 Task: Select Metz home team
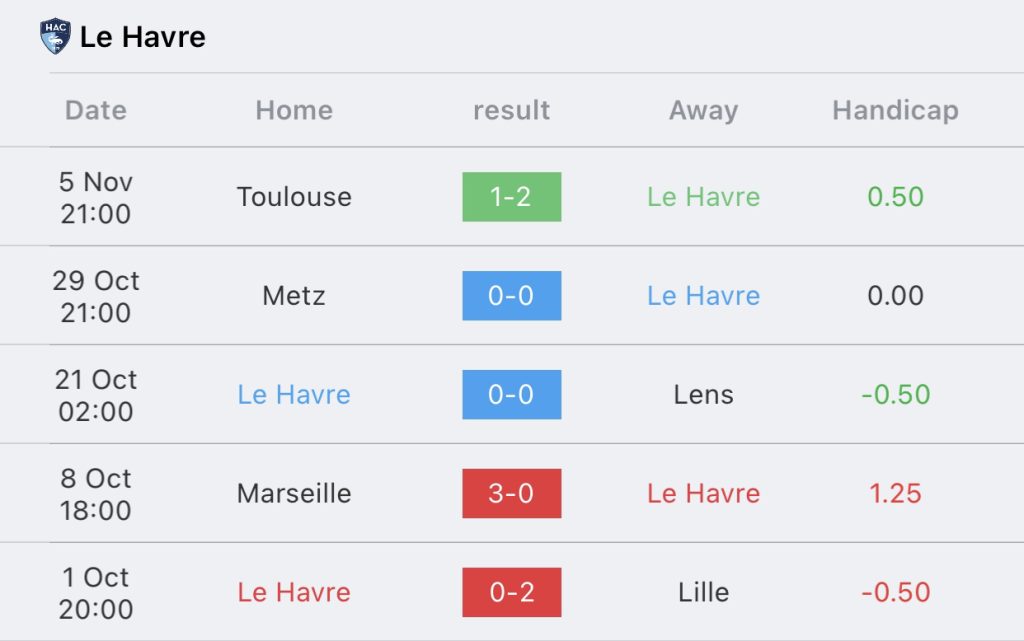[294, 296]
